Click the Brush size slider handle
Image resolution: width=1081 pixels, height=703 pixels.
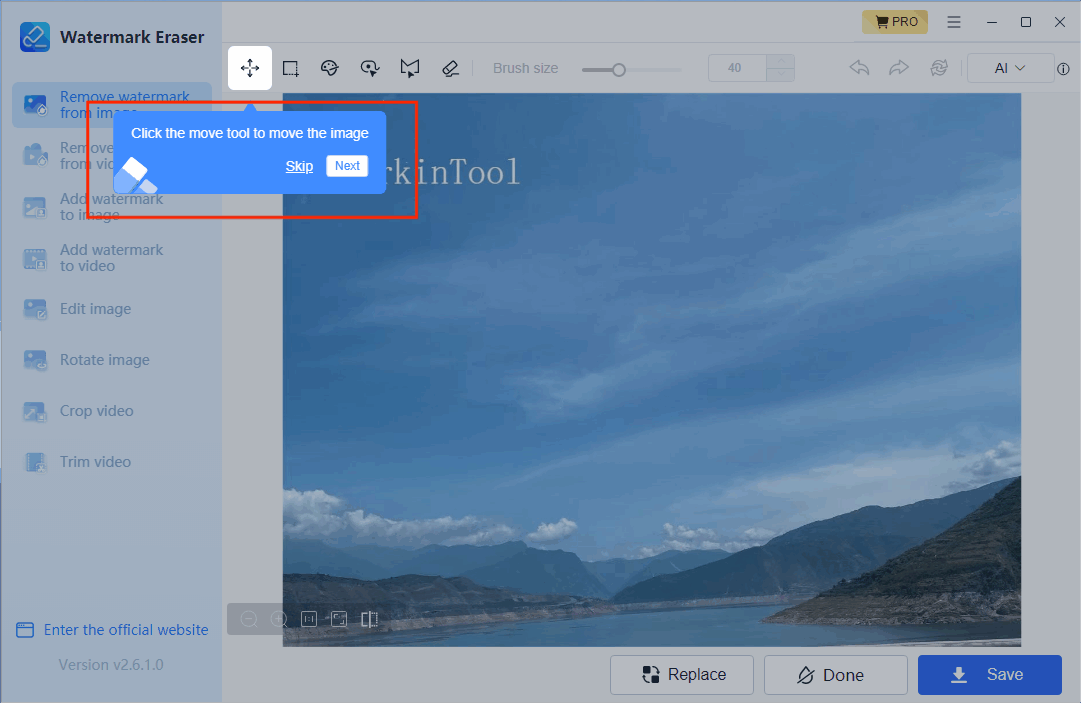pos(619,69)
